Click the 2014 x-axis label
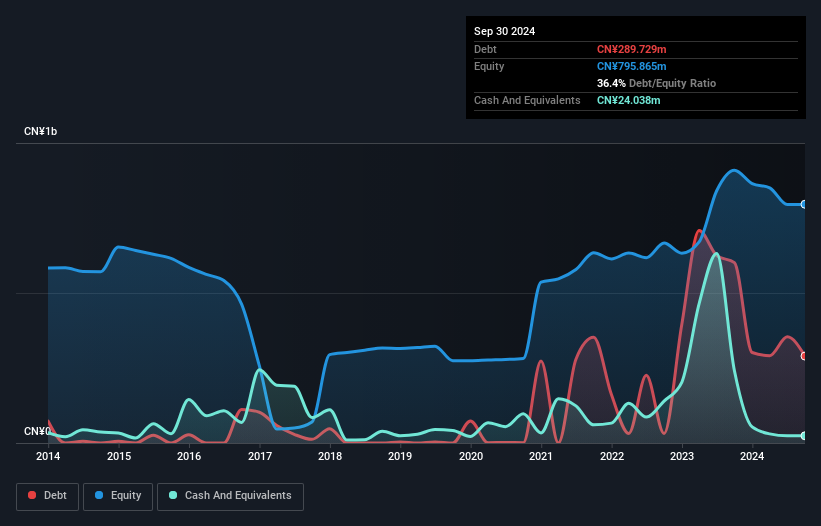Image resolution: width=821 pixels, height=526 pixels. click(48, 456)
